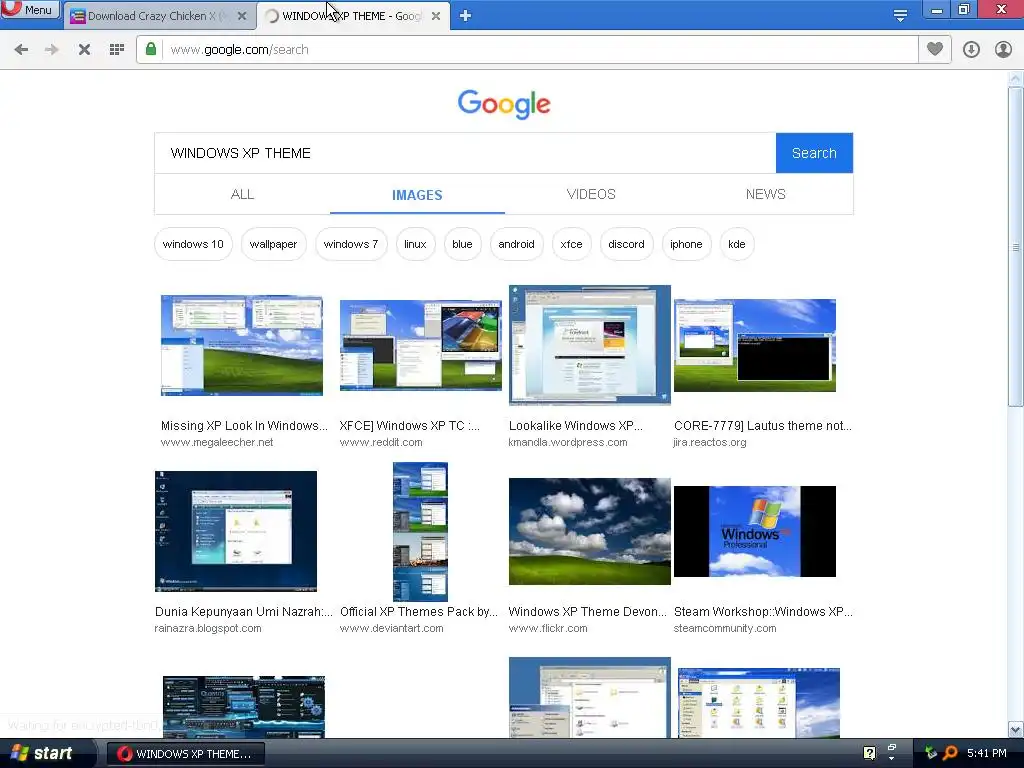1024x768 pixels.
Task: Click the magnifier icon in system tray
Action: pos(950,753)
